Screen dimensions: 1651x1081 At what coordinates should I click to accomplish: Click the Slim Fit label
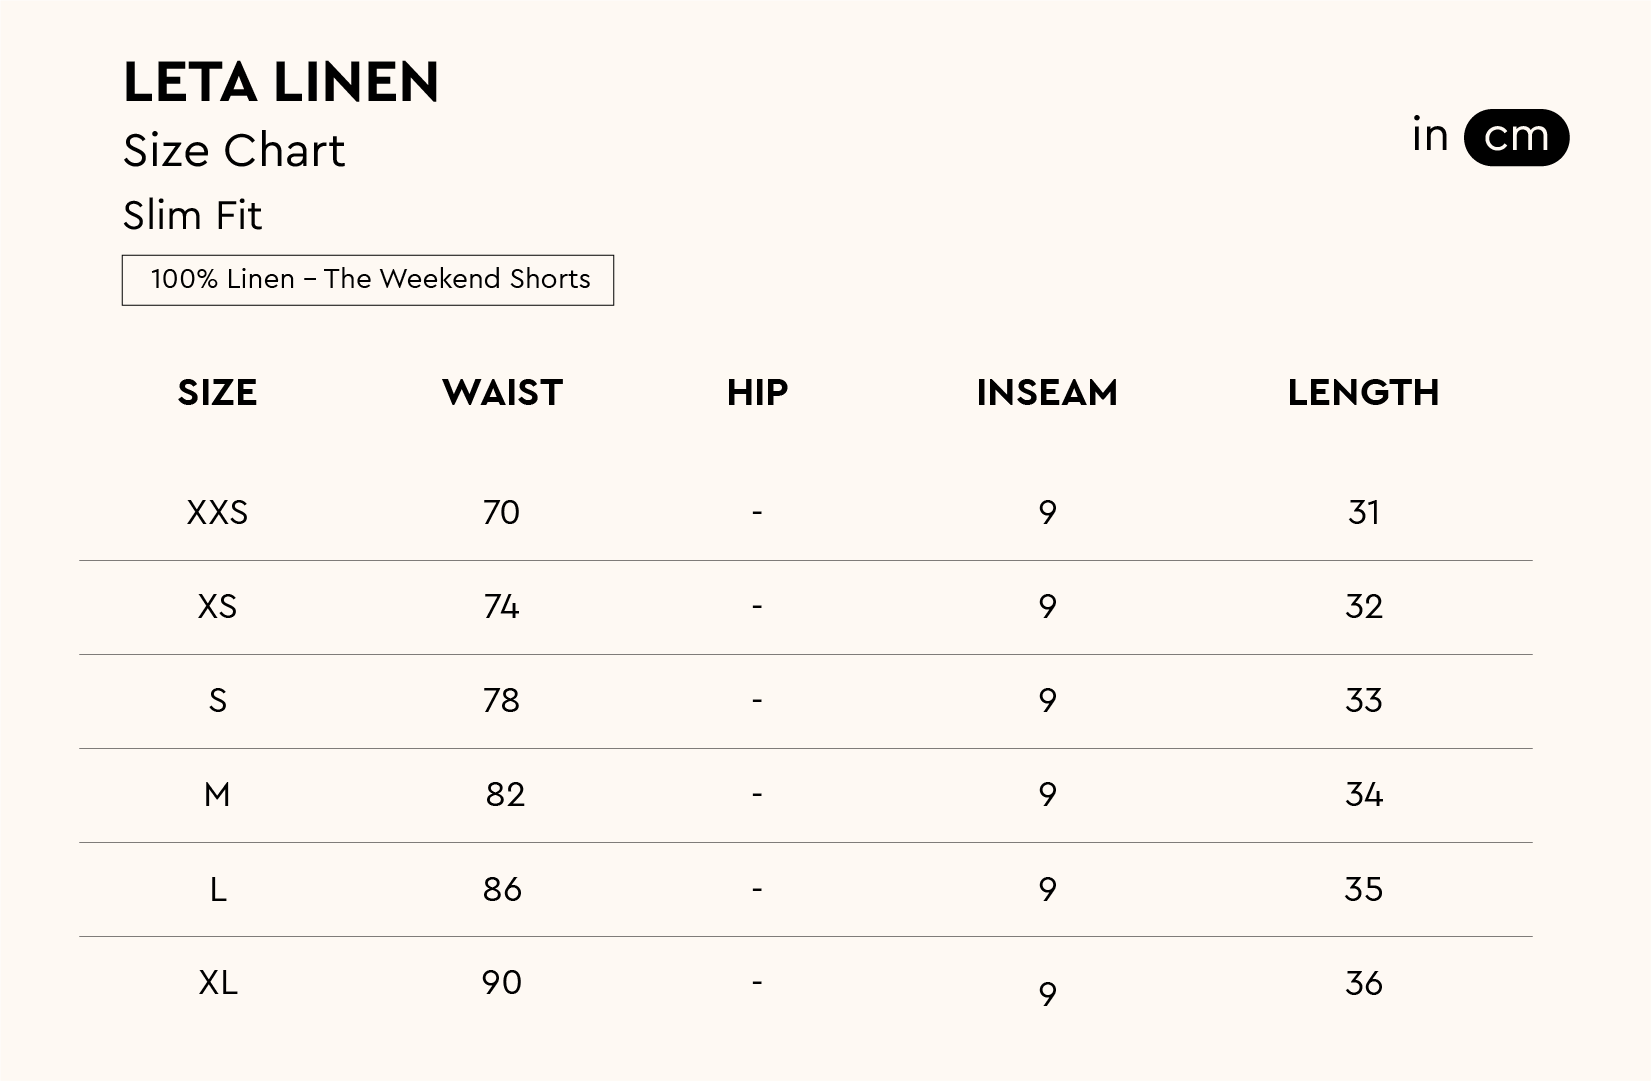[x=192, y=216]
